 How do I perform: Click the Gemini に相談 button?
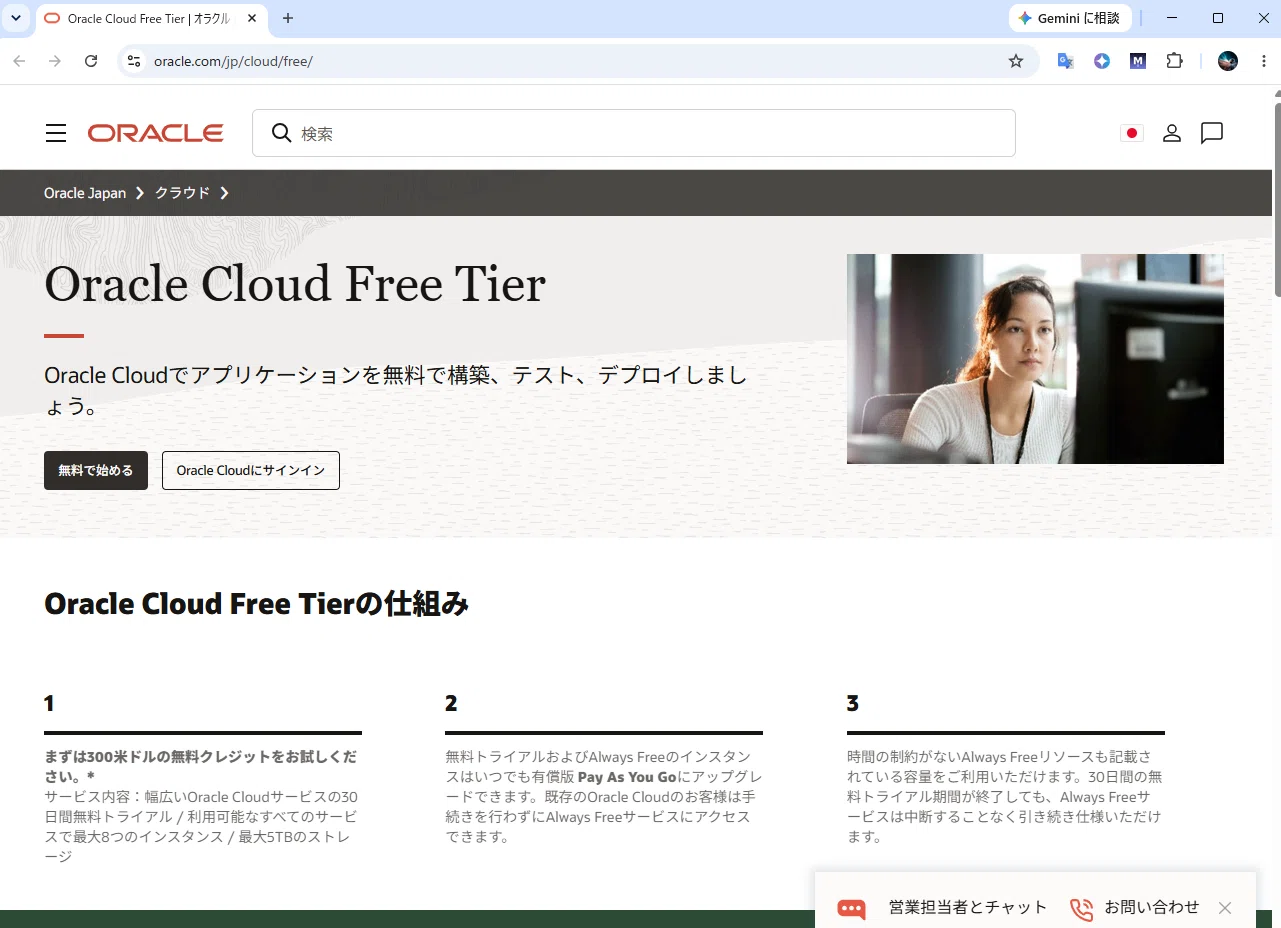[1070, 18]
